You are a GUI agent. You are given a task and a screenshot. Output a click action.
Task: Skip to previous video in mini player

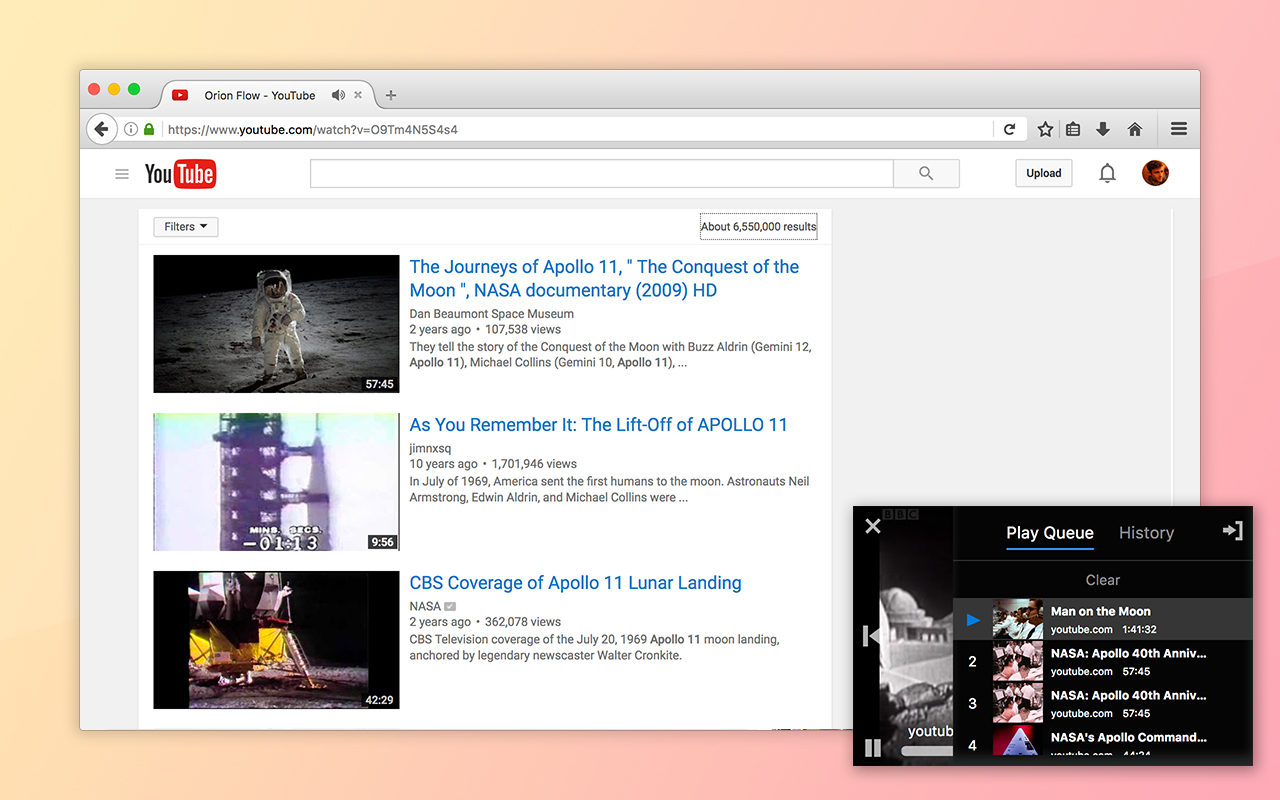pyautogui.click(x=871, y=636)
